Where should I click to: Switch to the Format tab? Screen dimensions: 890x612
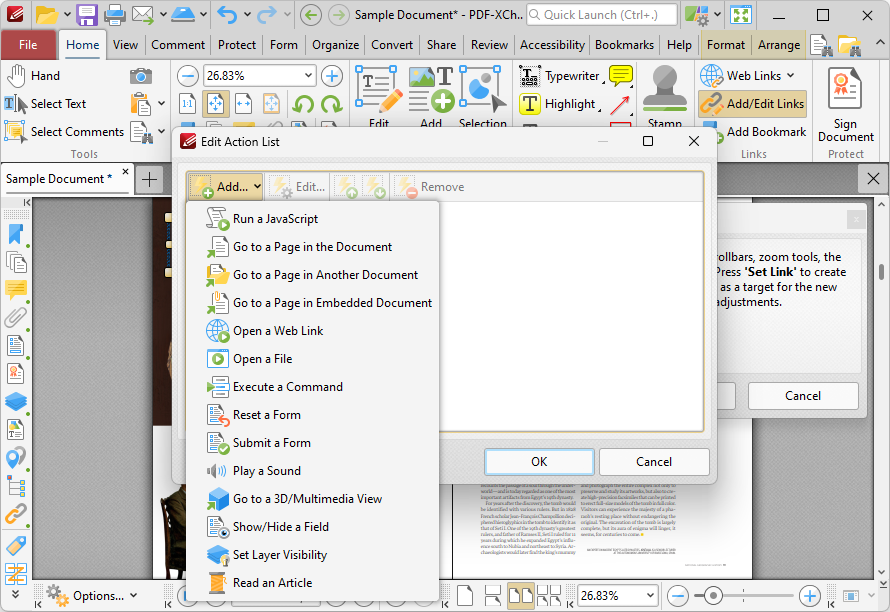725,45
